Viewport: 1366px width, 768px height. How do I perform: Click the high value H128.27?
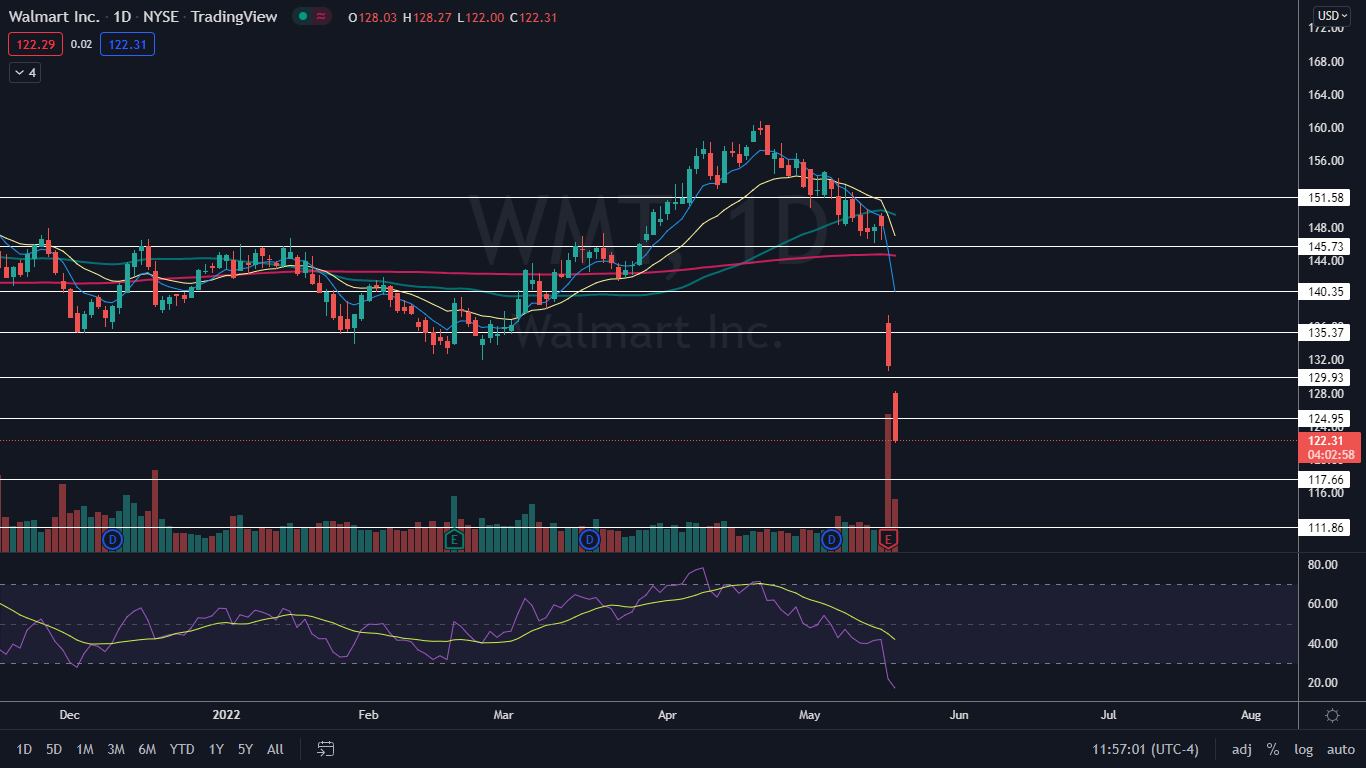(x=427, y=16)
